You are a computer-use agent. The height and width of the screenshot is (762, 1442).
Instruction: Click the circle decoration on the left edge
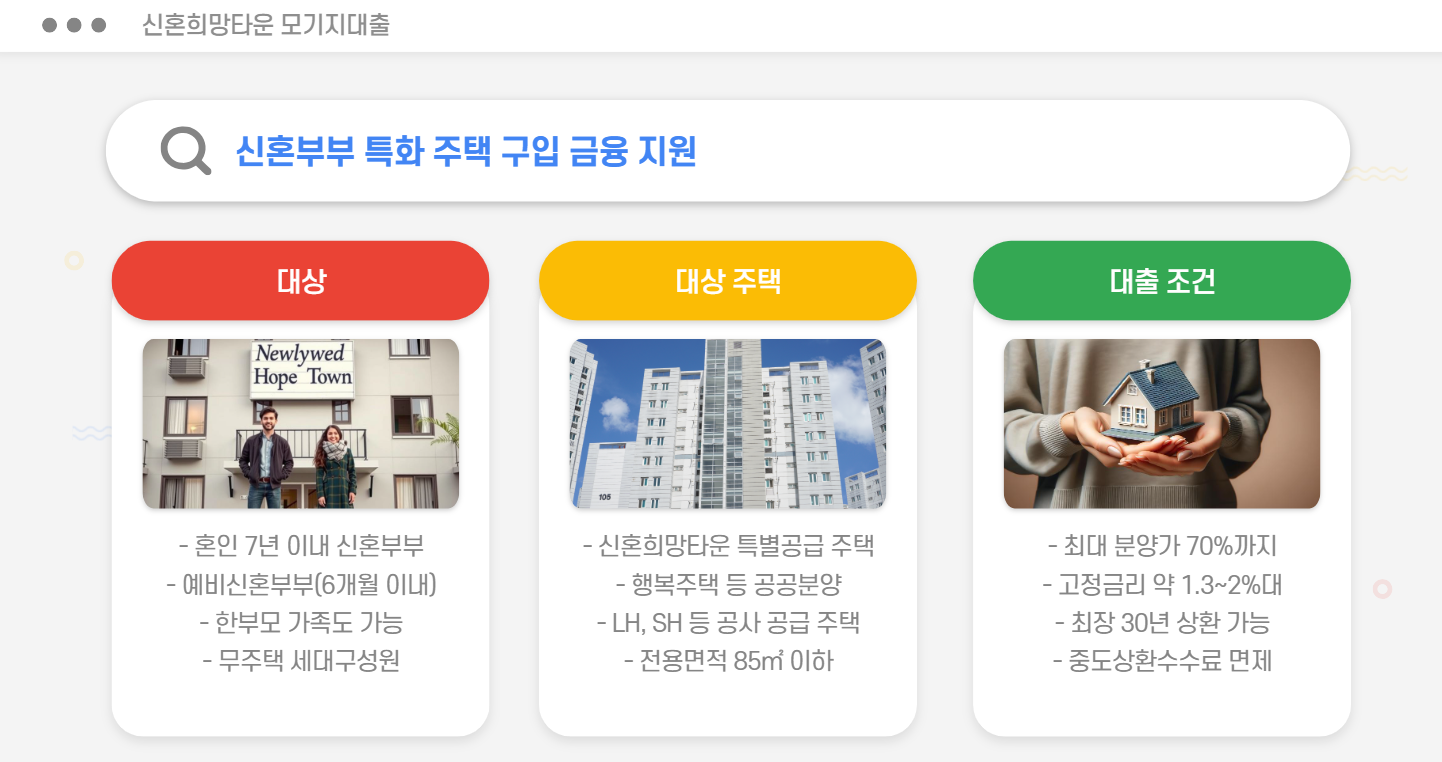pos(75,260)
